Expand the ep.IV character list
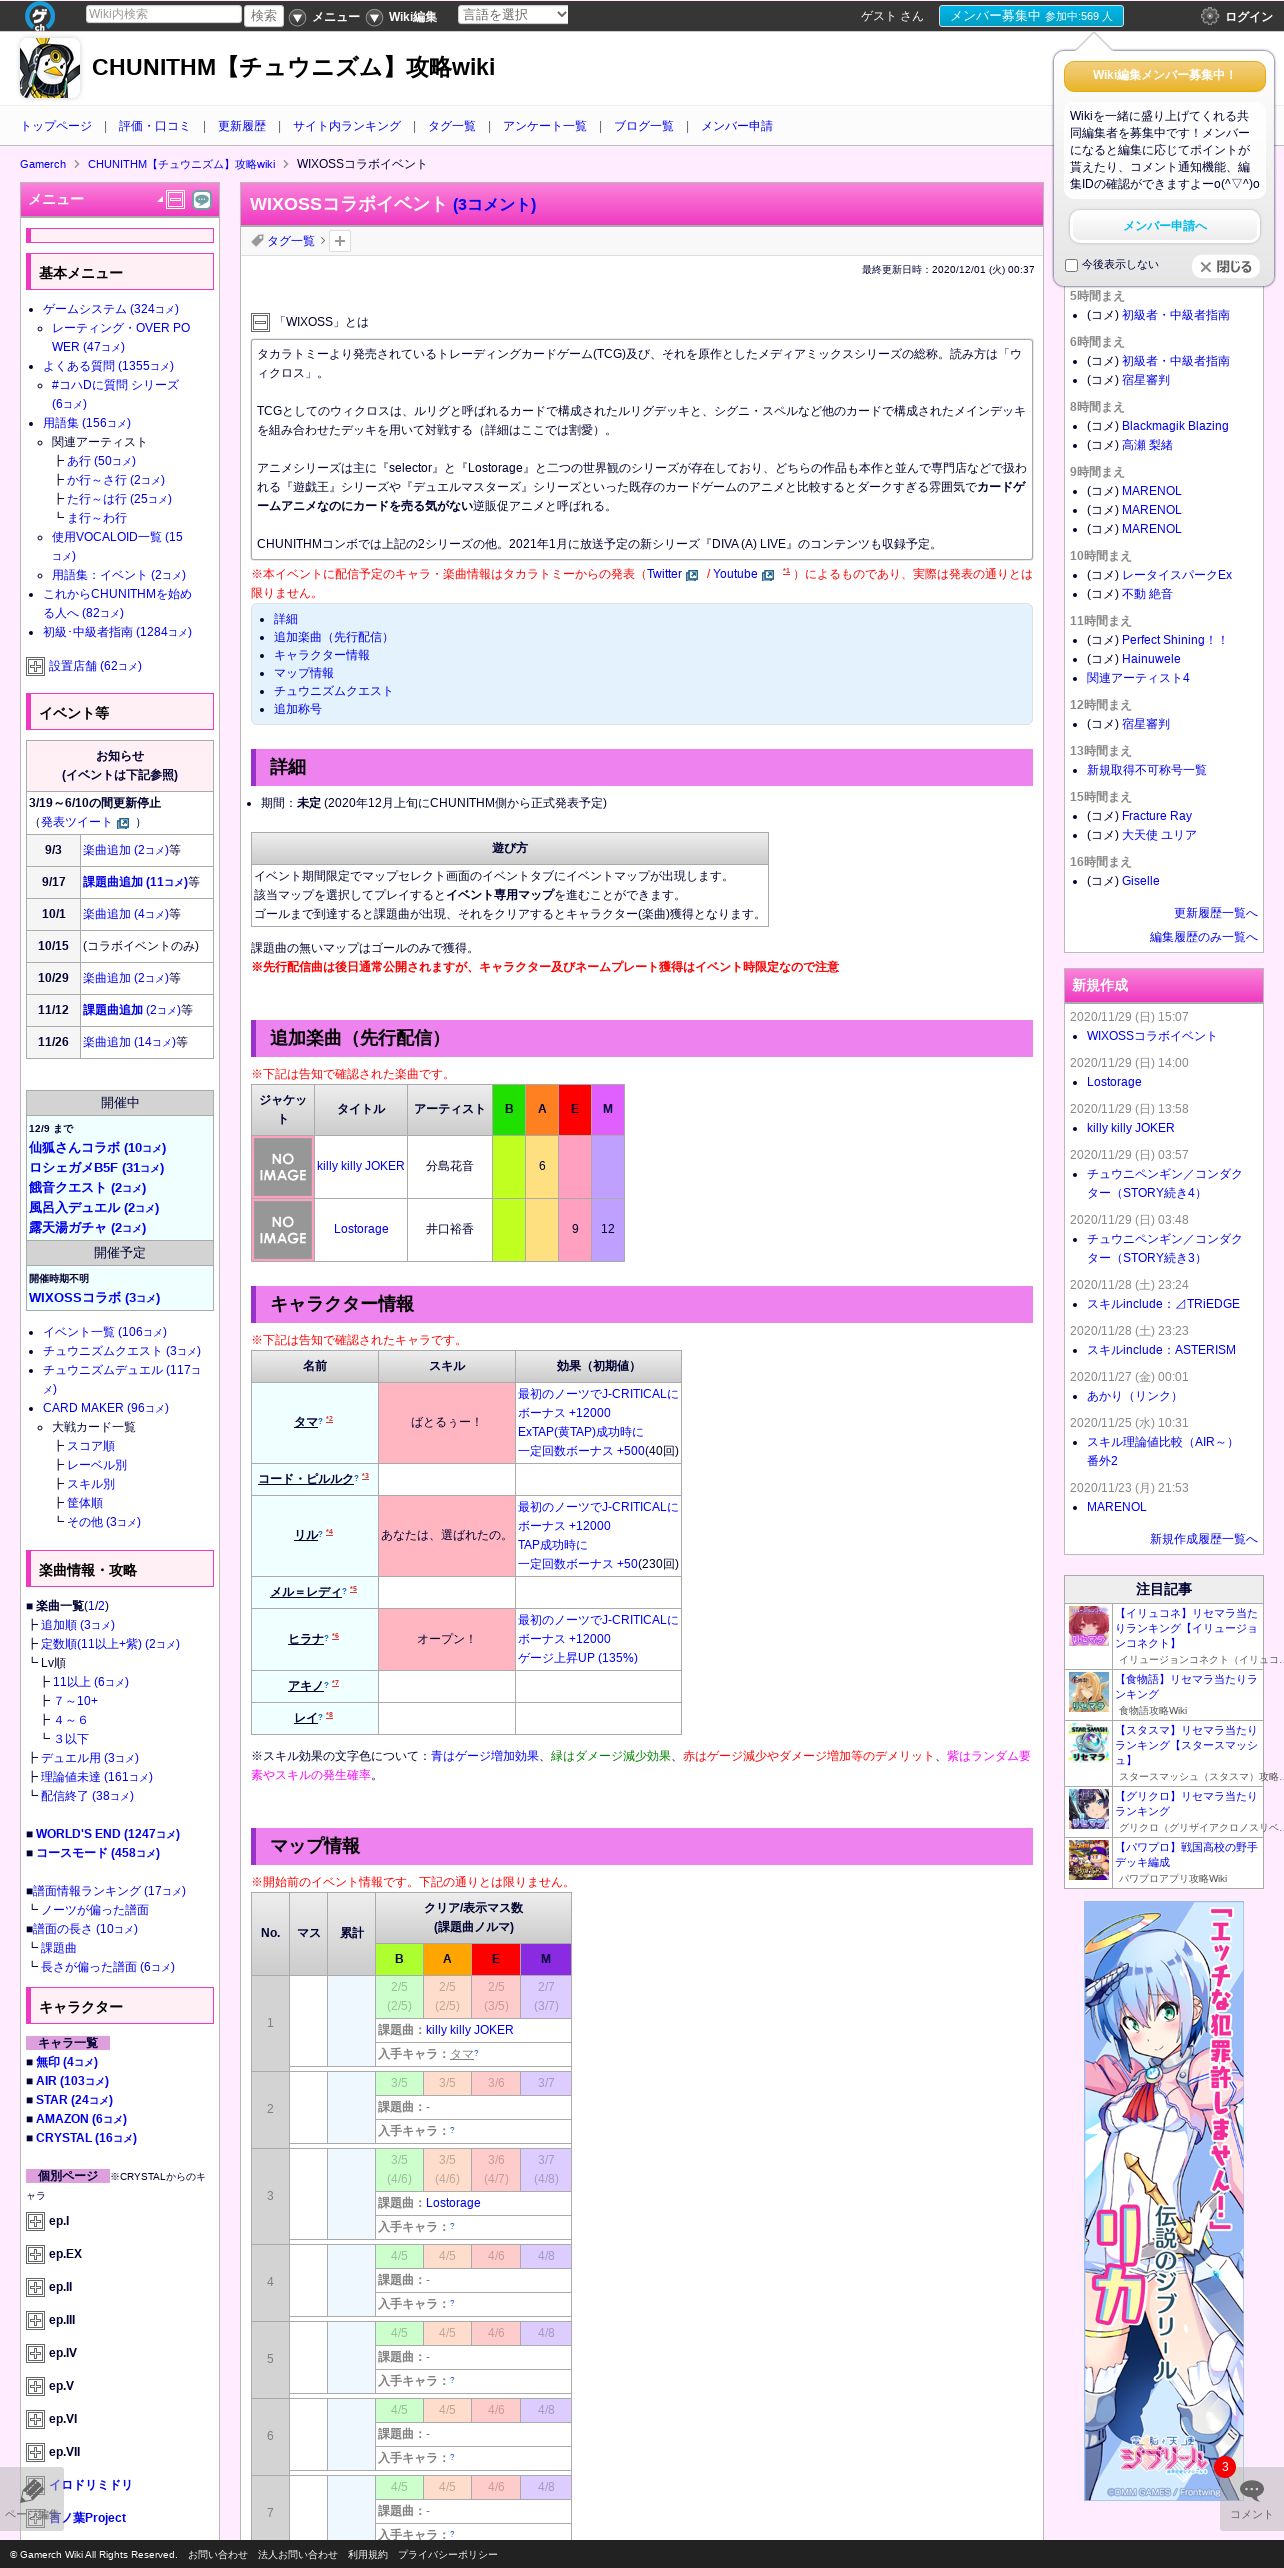The height and width of the screenshot is (2568, 1284). coord(35,2353)
